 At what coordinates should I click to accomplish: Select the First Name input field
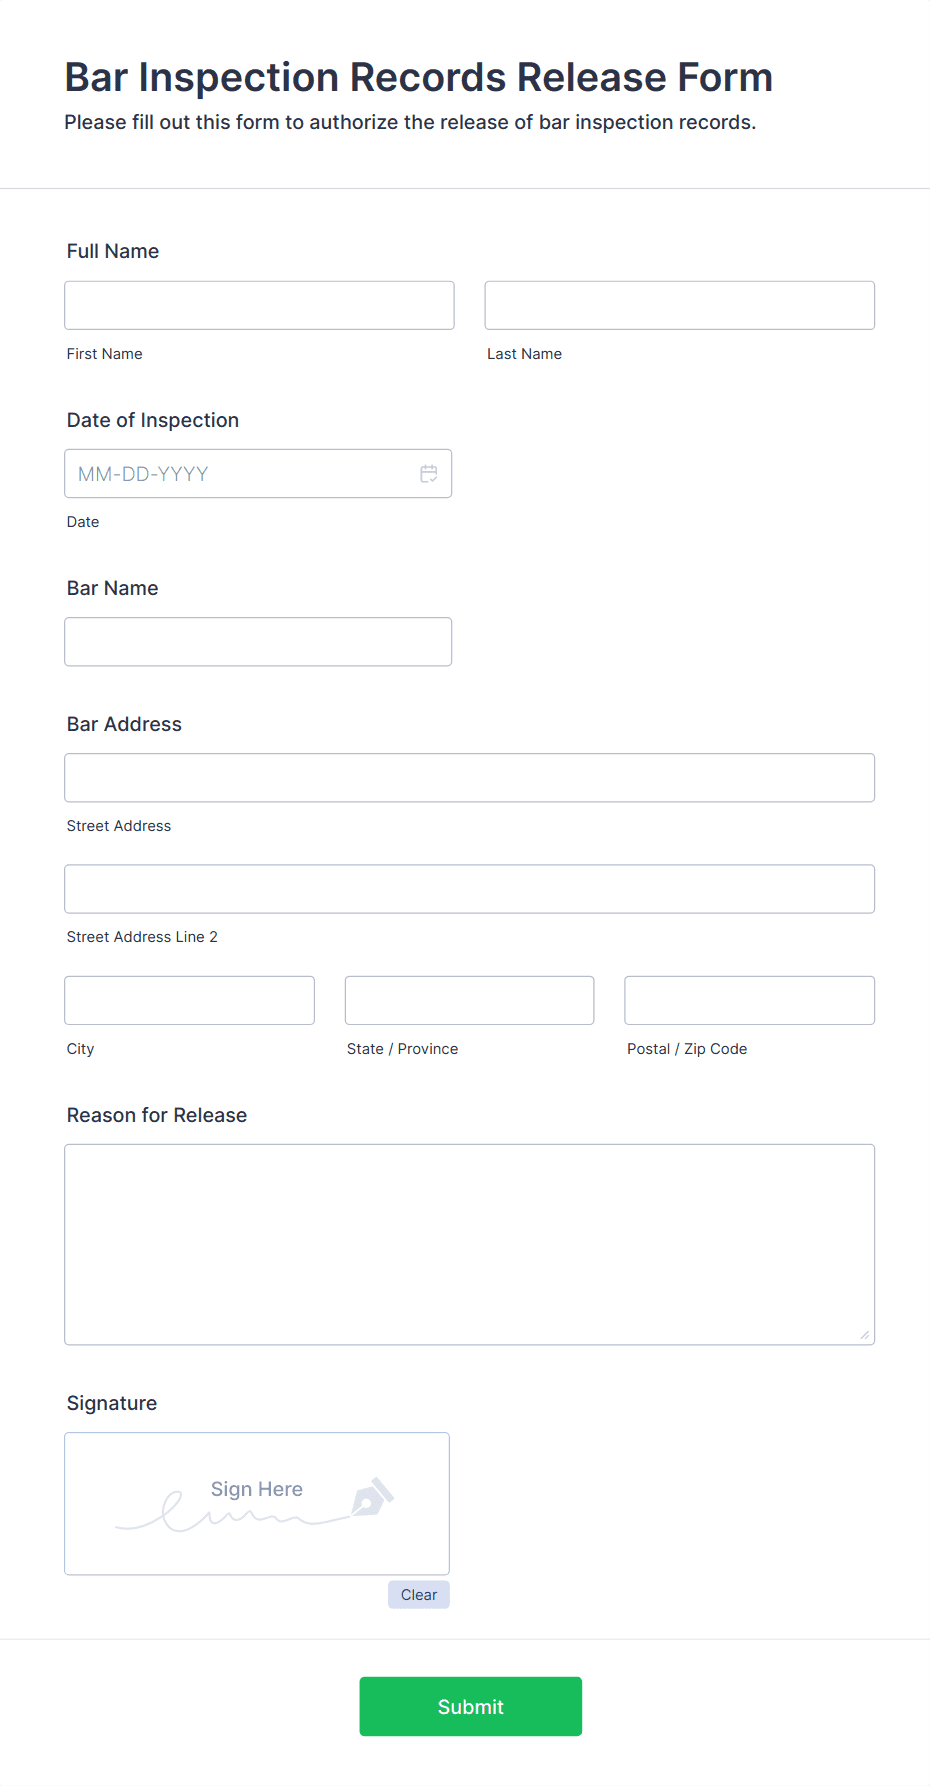point(258,305)
